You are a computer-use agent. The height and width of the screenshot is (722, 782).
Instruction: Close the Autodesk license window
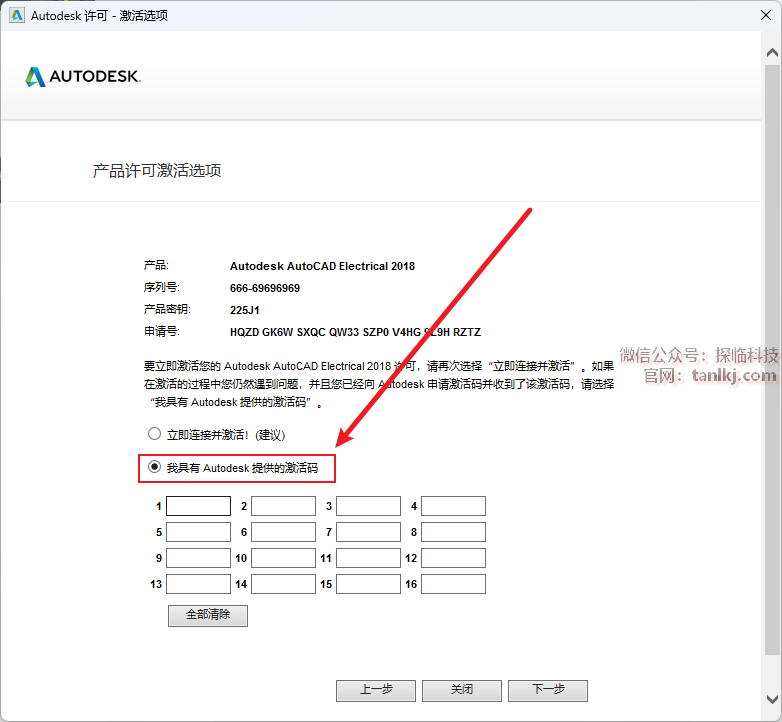[x=766, y=15]
